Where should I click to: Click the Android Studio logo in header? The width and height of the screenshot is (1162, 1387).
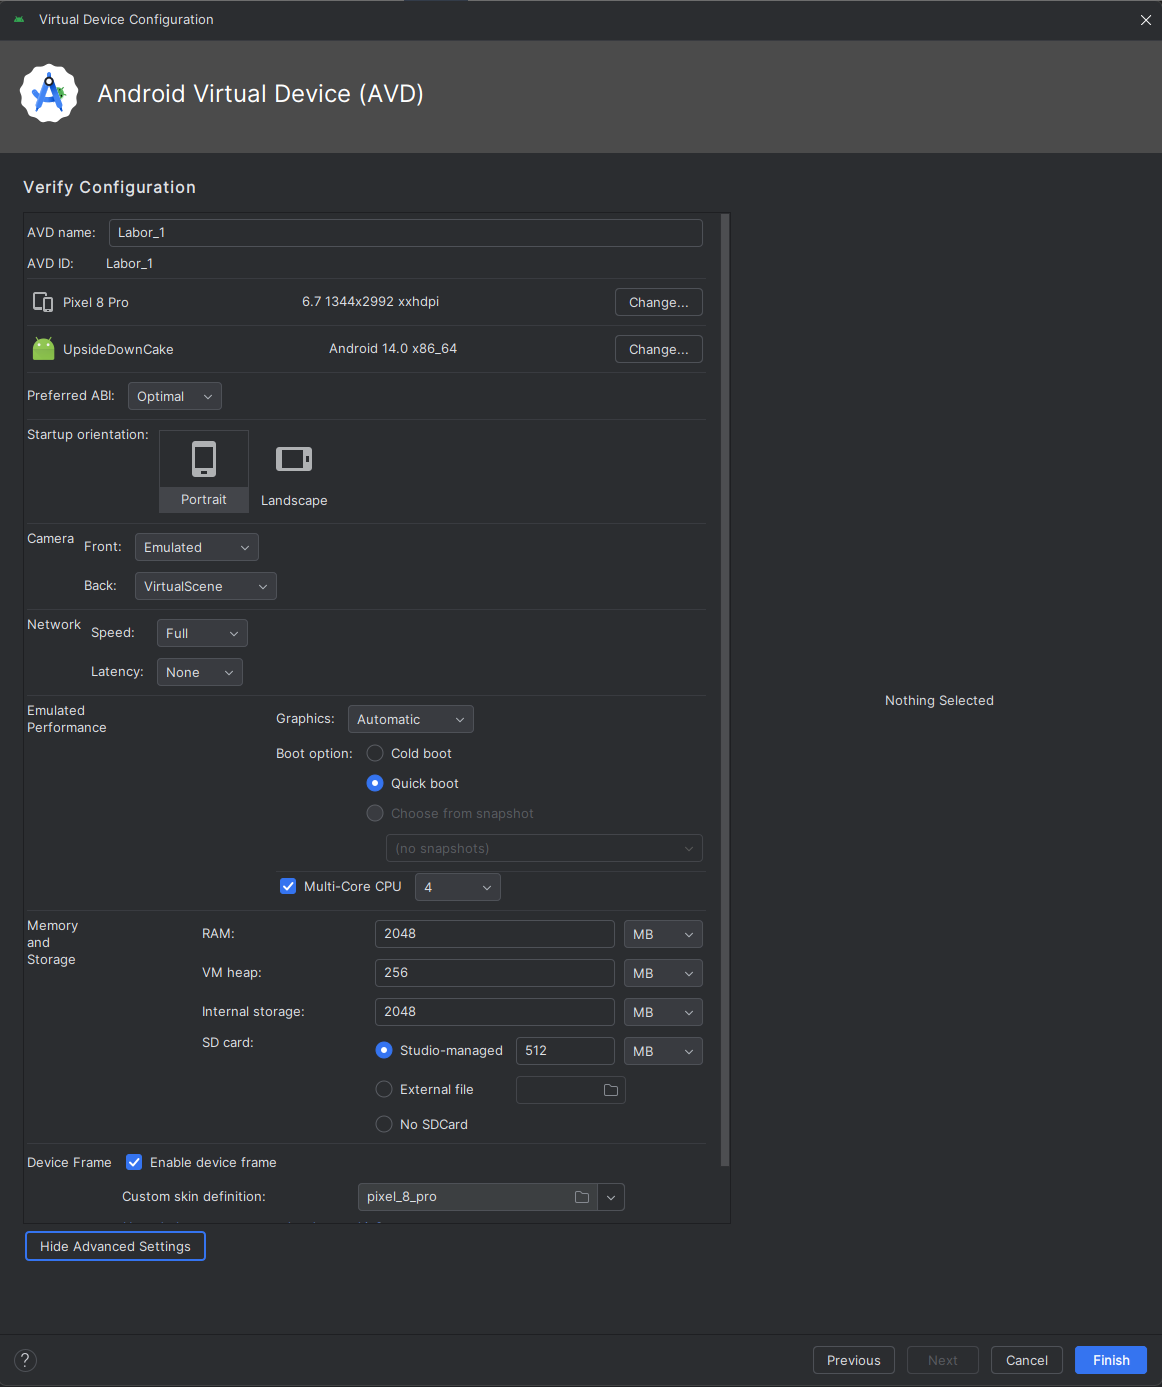(x=49, y=94)
